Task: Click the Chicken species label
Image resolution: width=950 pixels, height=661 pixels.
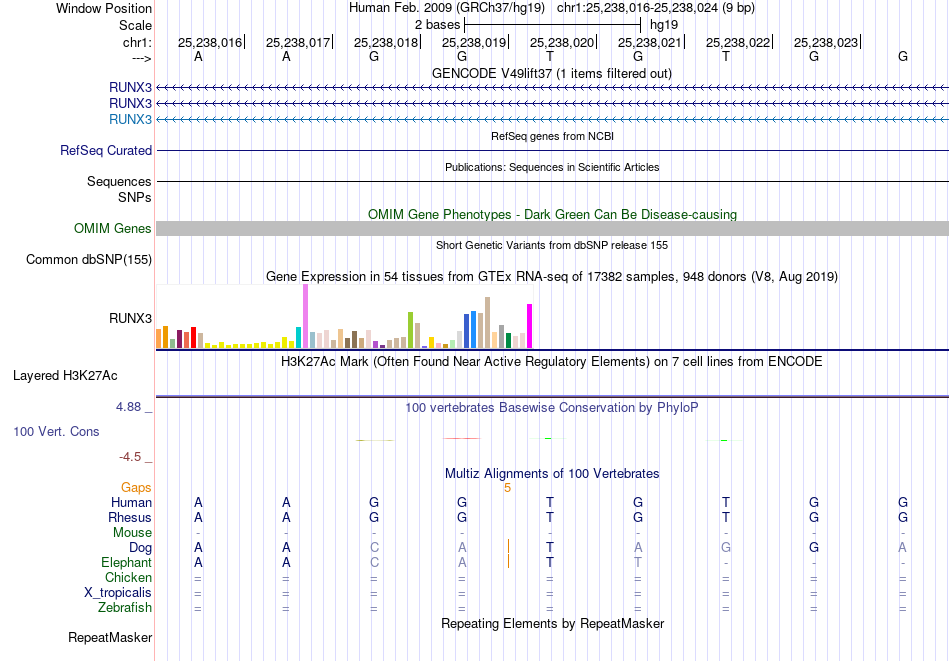Action: (x=128, y=577)
